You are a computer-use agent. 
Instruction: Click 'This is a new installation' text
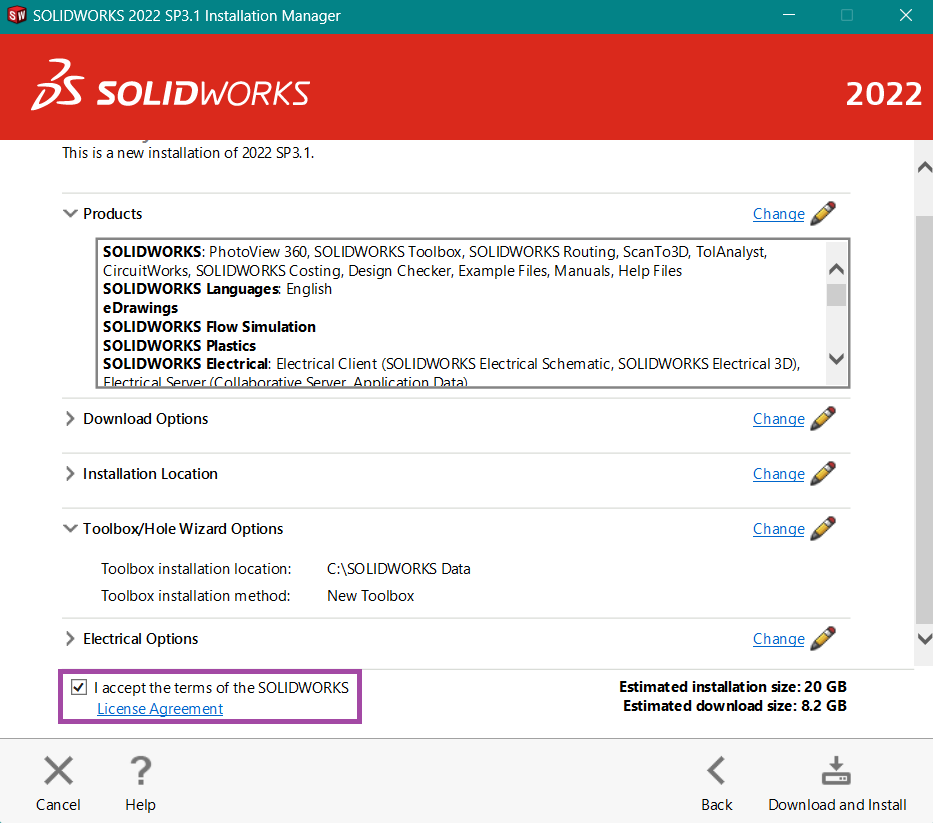(188, 153)
